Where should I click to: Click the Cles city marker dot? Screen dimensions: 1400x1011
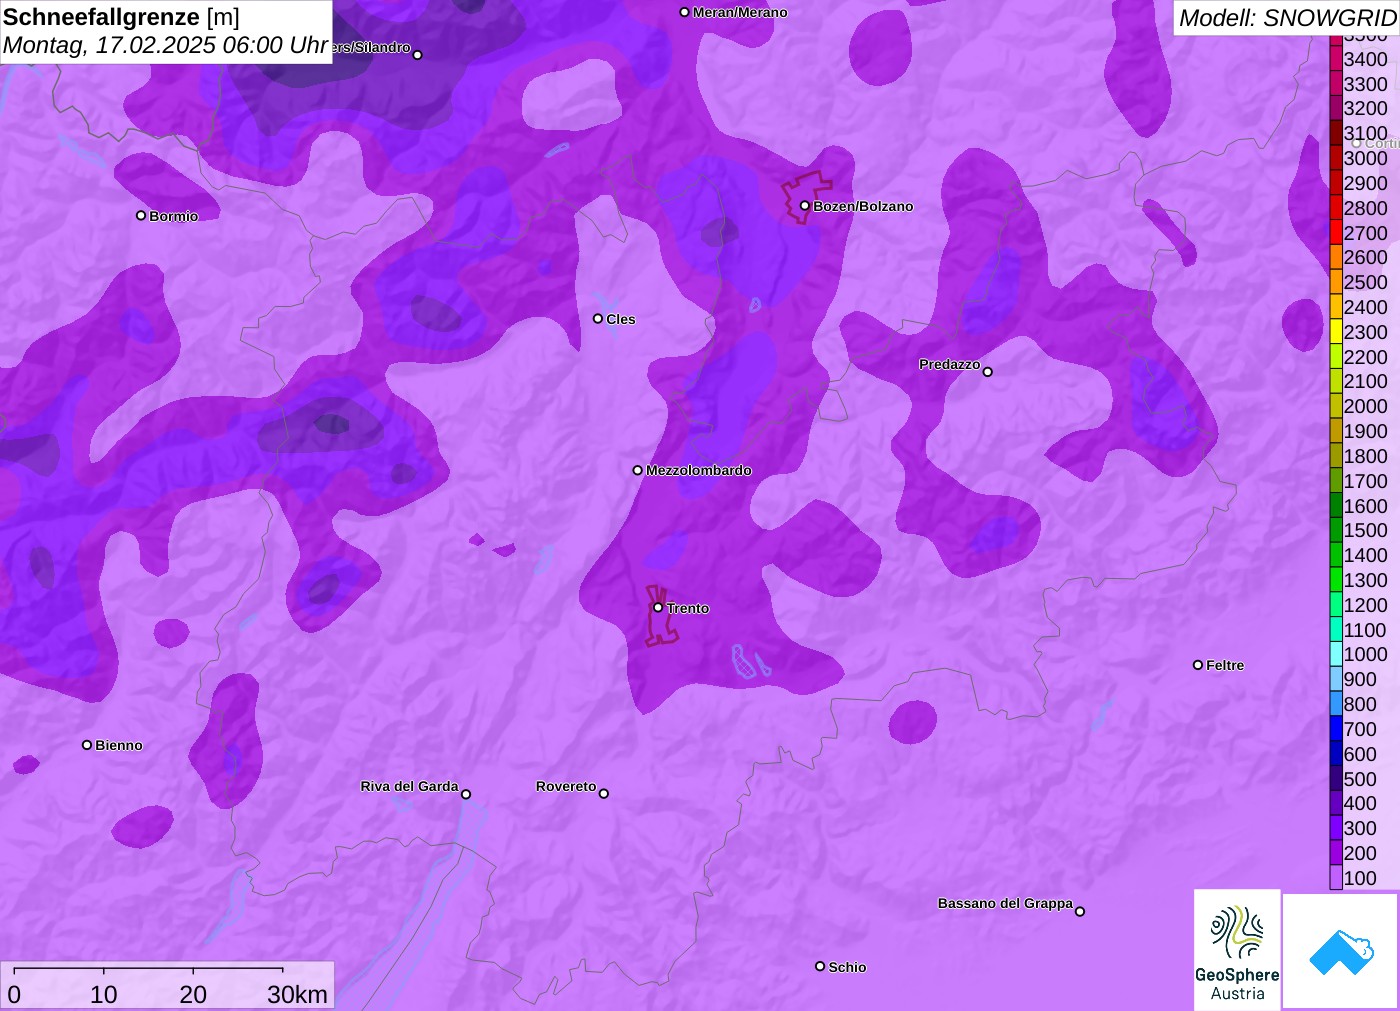tap(598, 319)
